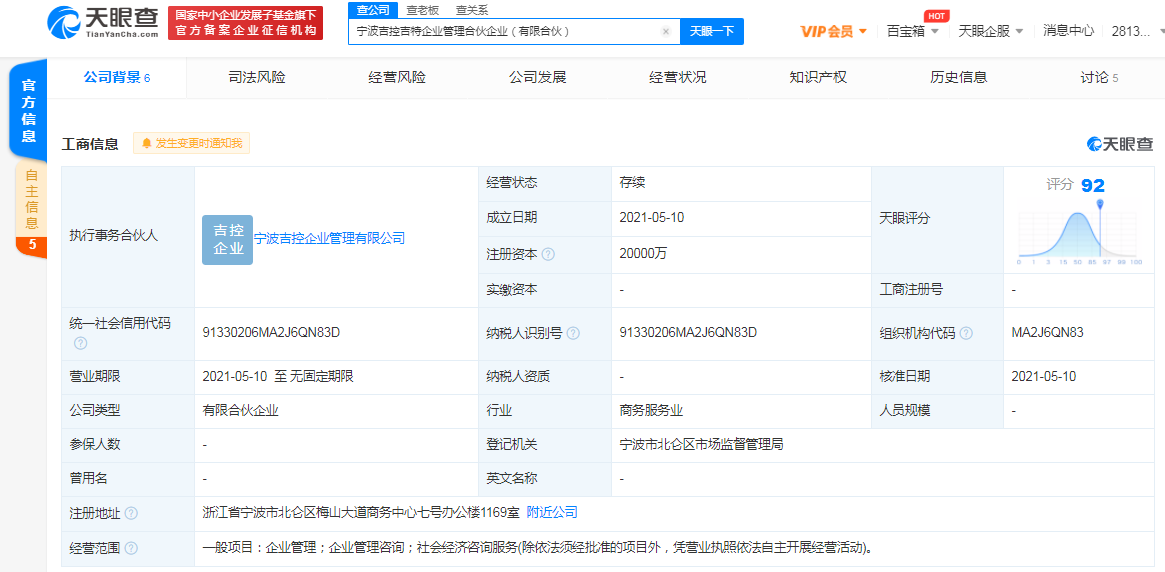This screenshot has width=1165, height=572.
Task: Click the 附近公司 link
Action: pos(552,513)
